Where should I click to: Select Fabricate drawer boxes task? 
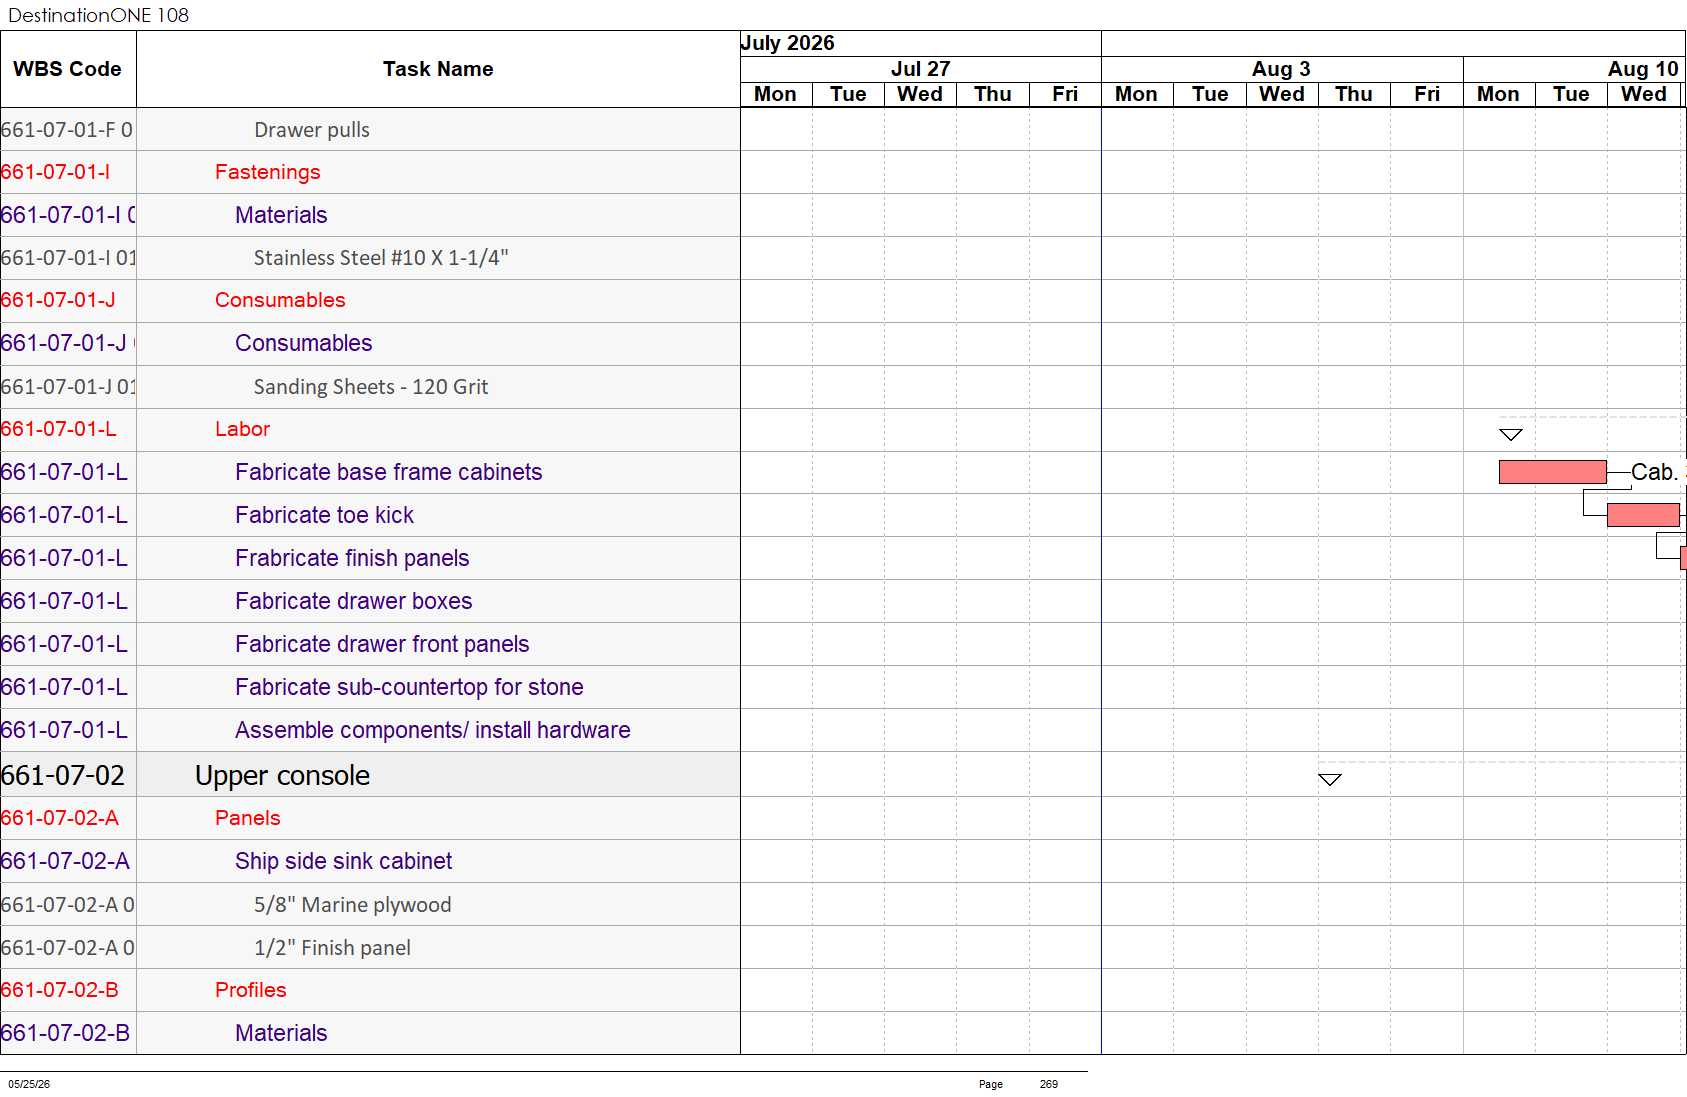click(x=353, y=601)
